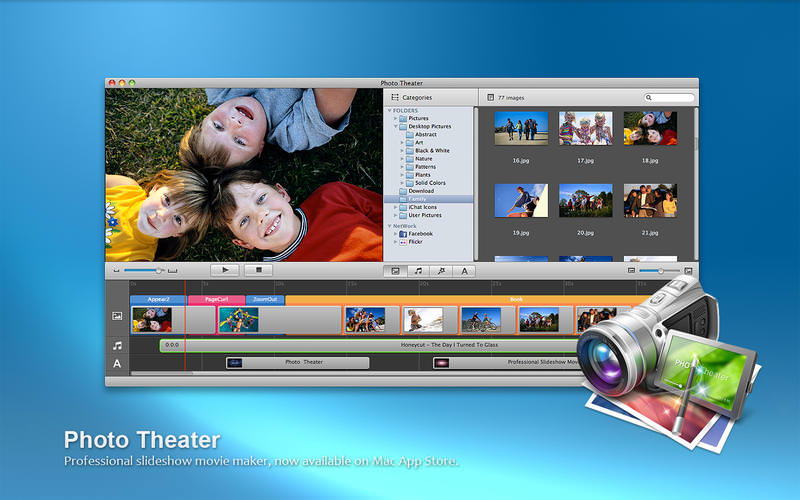
Task: Open the effects wand tab icon
Action: [441, 271]
